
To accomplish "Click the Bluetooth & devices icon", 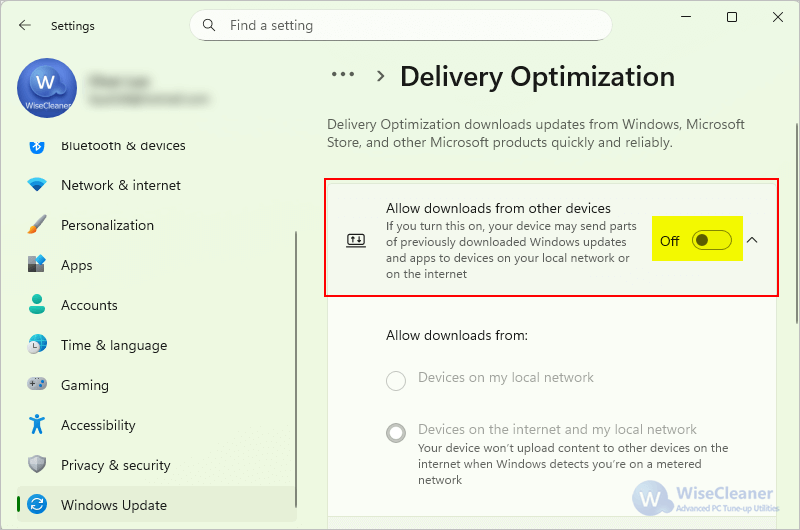I will click(x=37, y=146).
